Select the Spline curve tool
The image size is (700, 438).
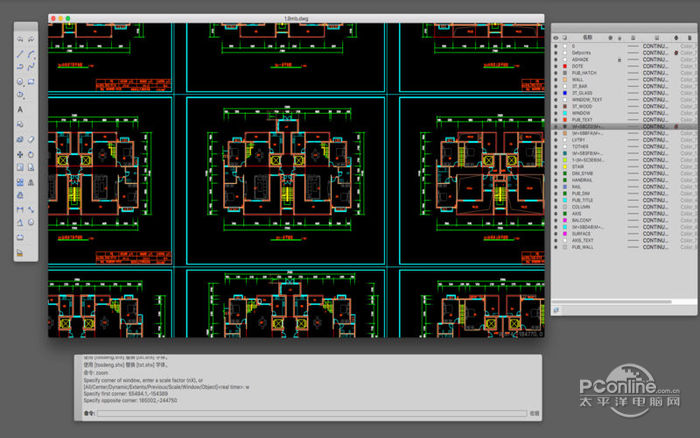(31, 67)
